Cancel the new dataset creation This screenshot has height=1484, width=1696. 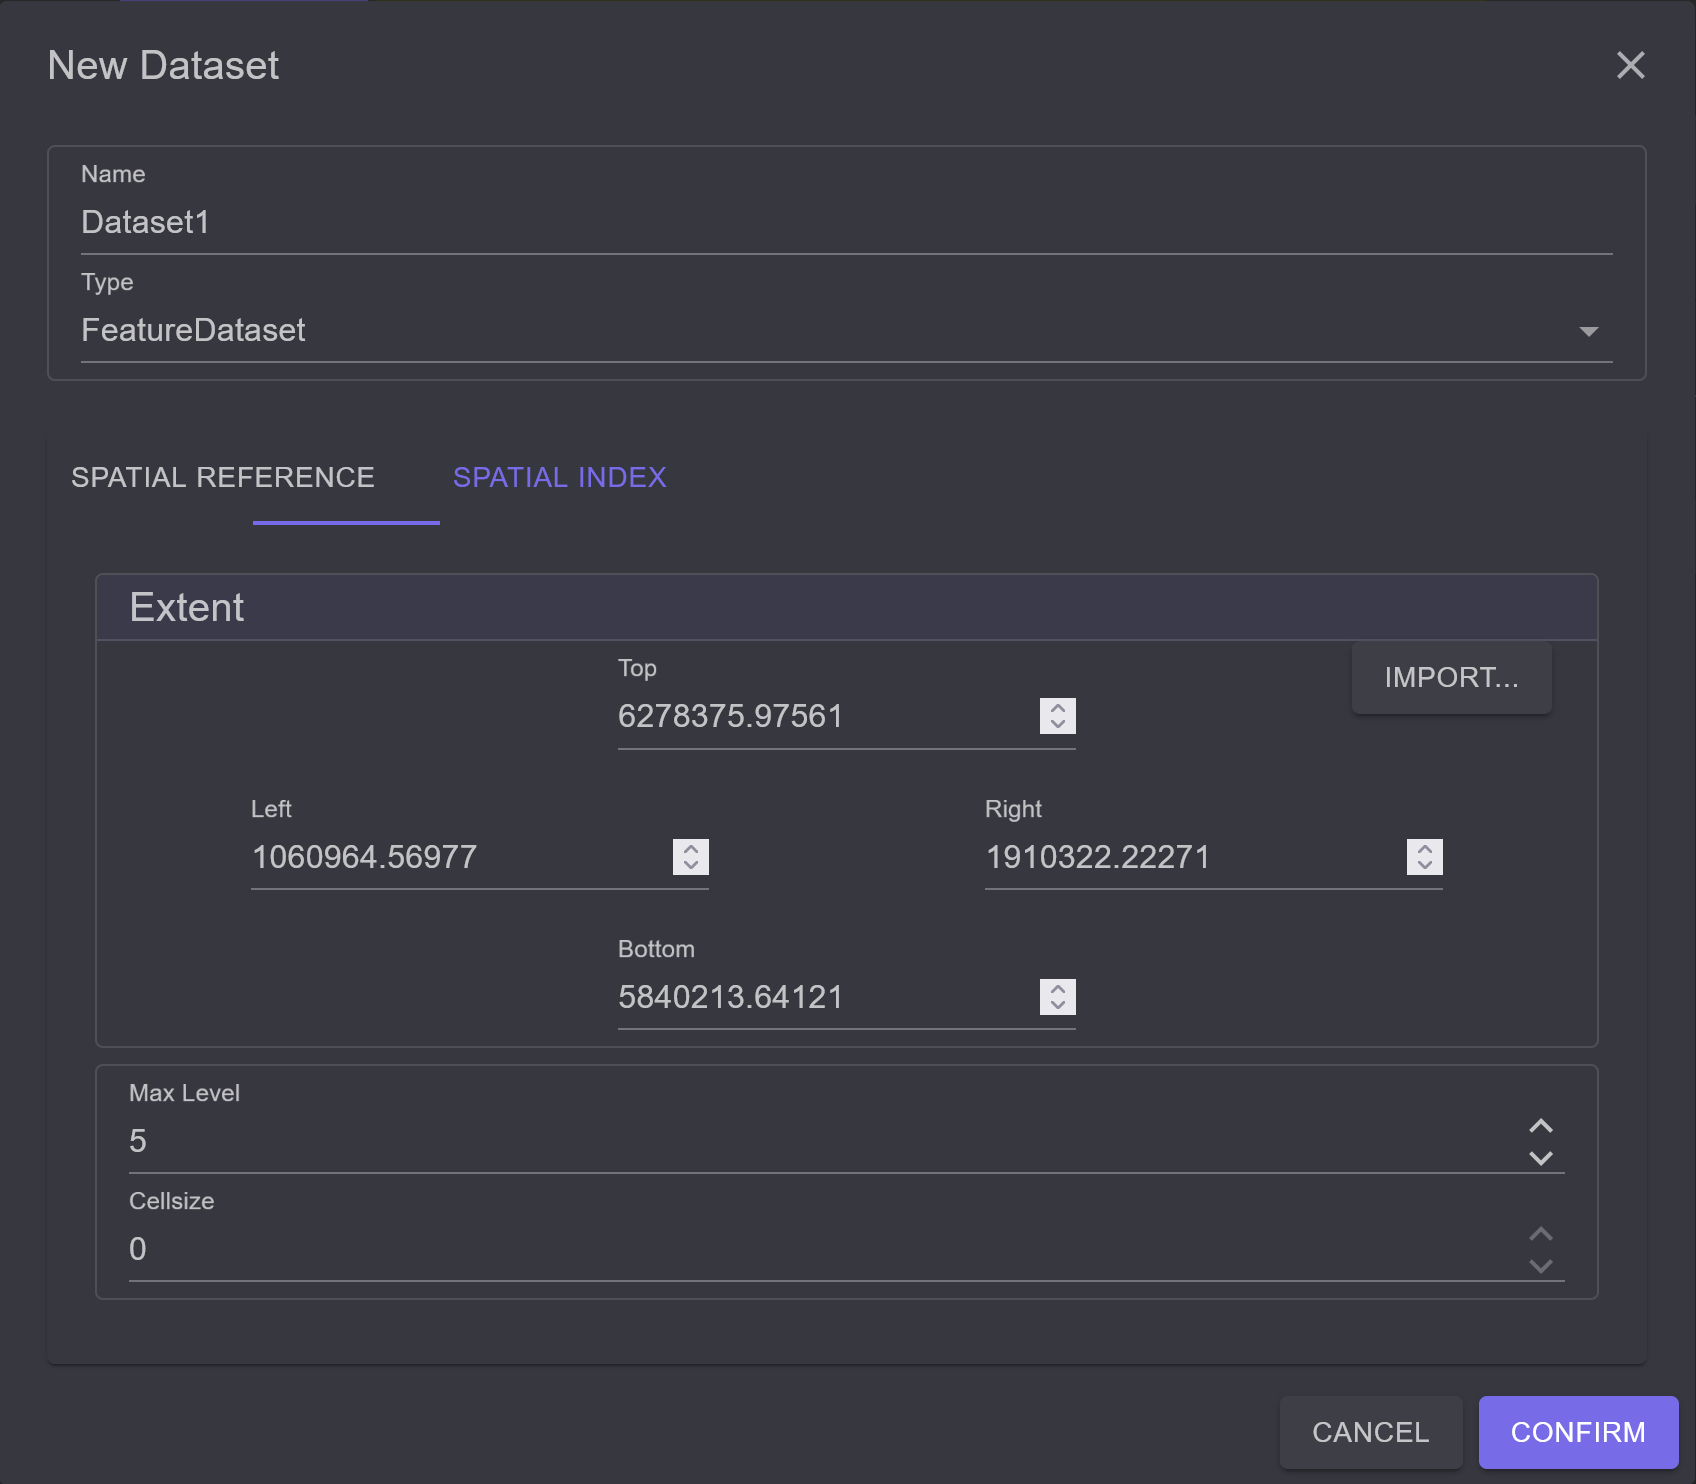pyautogui.click(x=1371, y=1433)
